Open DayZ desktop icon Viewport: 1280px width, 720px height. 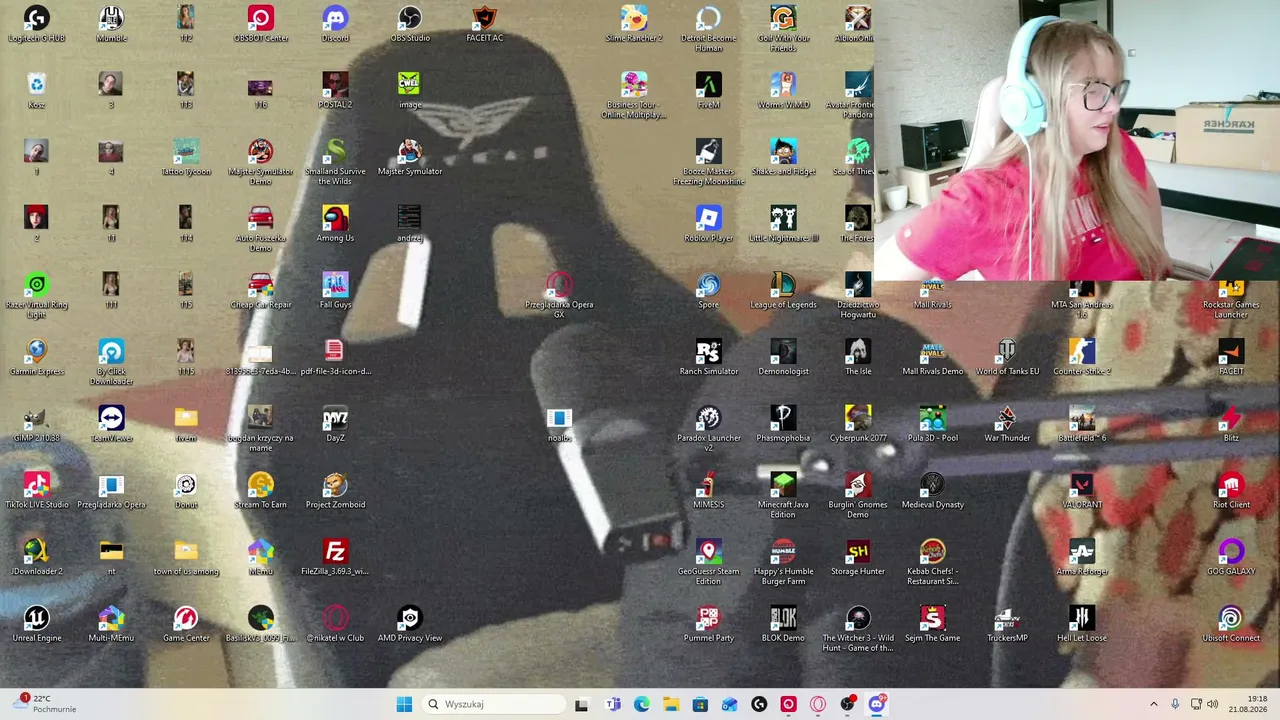click(335, 424)
